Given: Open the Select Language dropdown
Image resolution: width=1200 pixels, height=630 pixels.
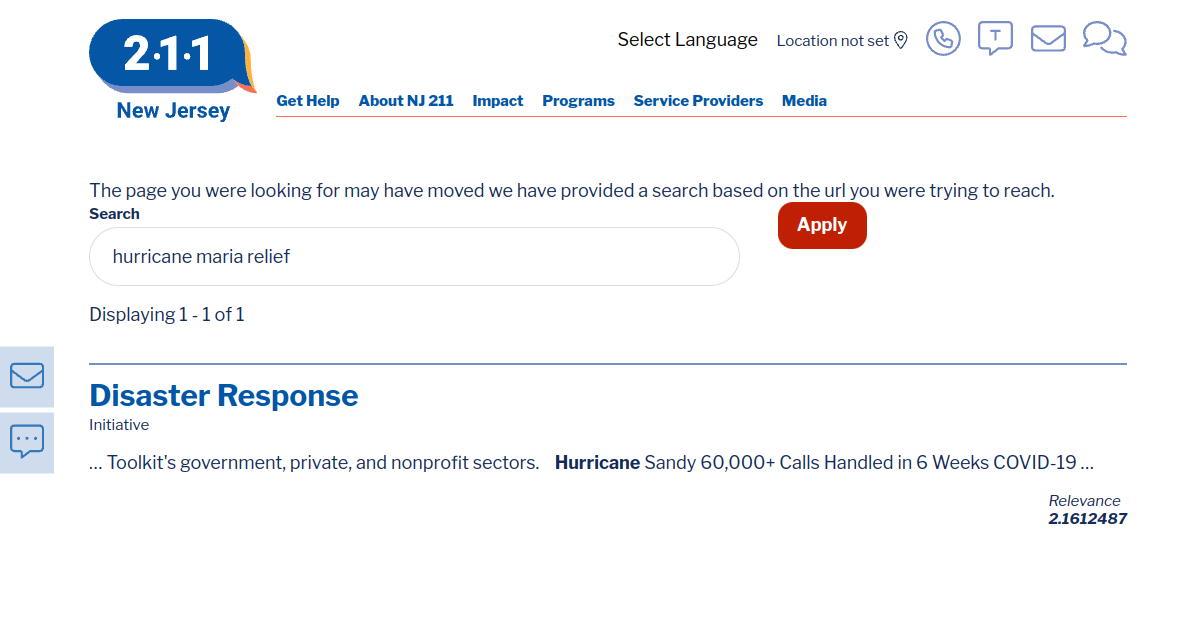Looking at the screenshot, I should pyautogui.click(x=687, y=40).
